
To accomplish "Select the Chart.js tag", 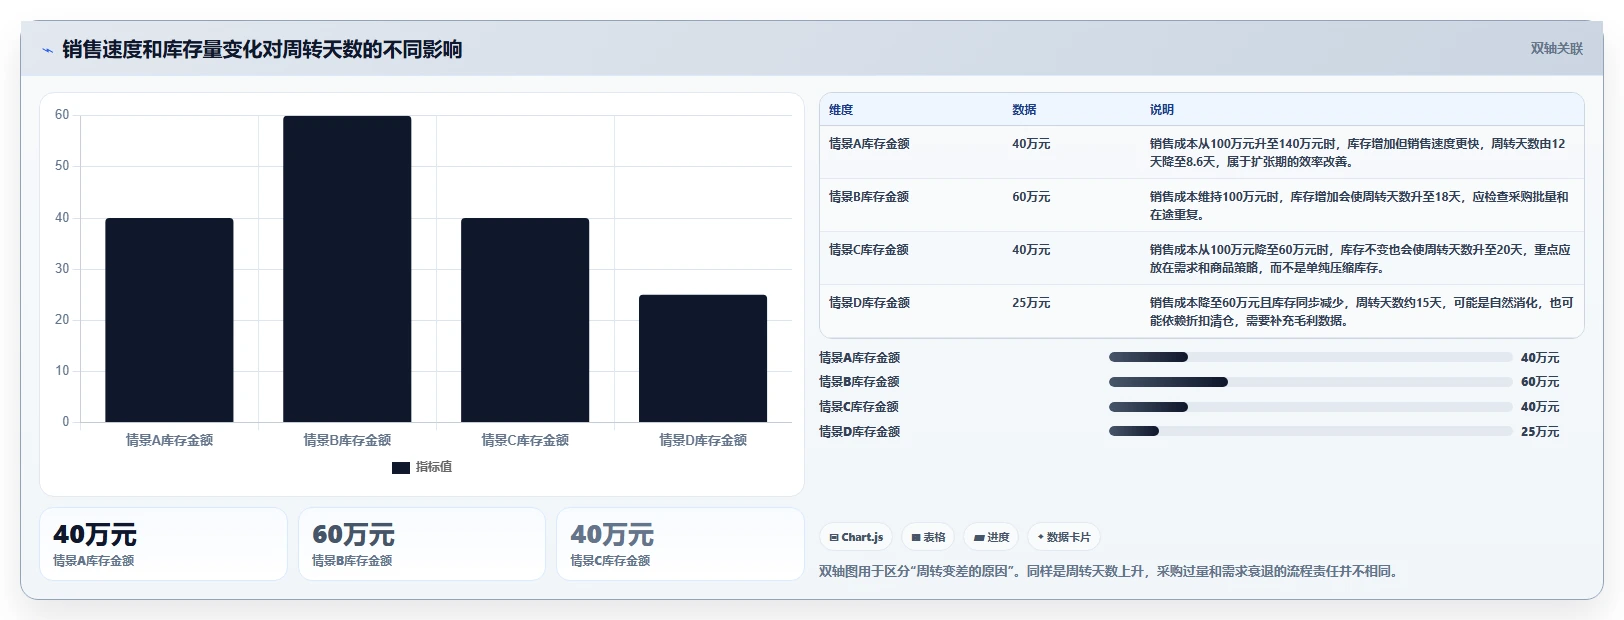I will click(856, 537).
